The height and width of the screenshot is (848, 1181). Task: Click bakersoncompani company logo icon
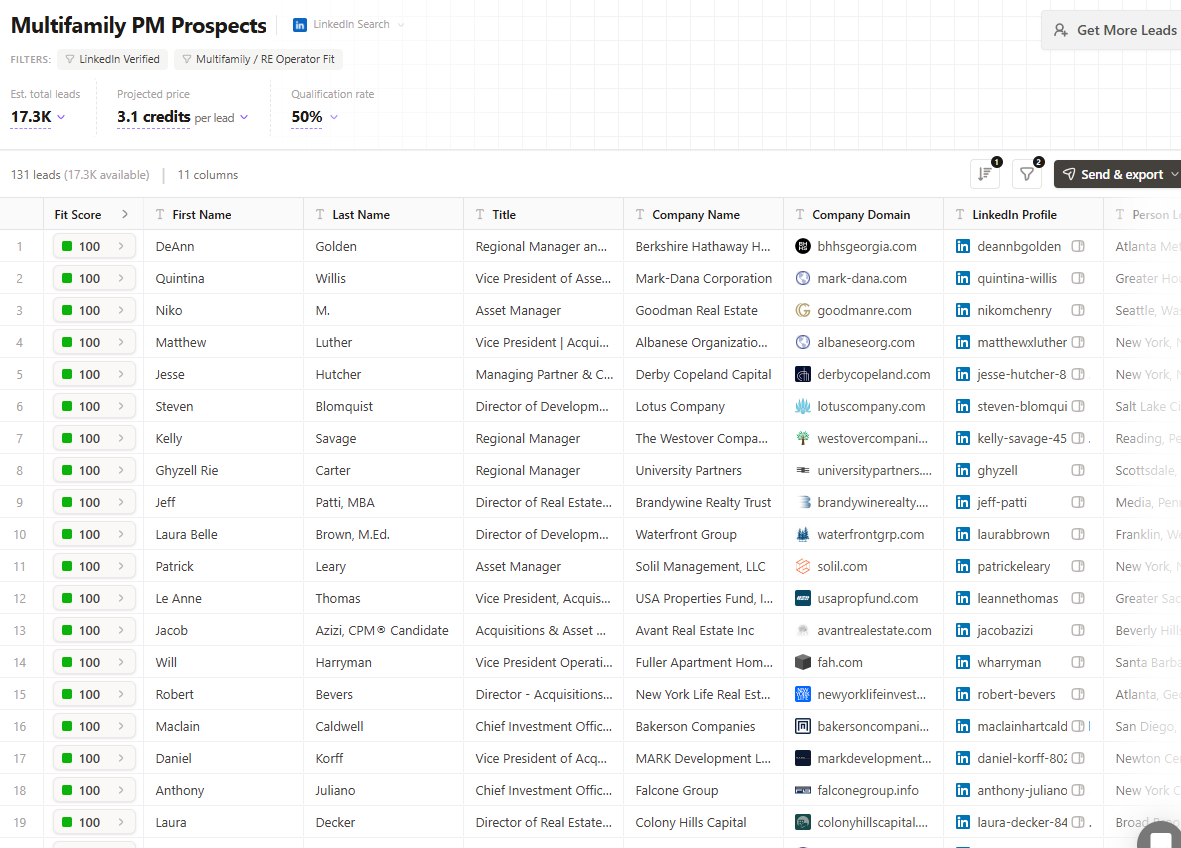click(x=803, y=726)
